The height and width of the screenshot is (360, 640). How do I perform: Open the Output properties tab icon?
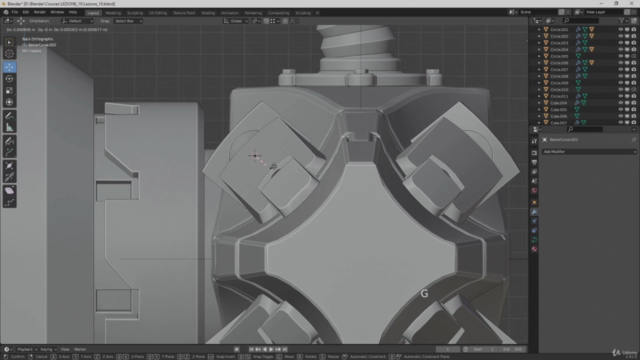pyautogui.click(x=534, y=162)
